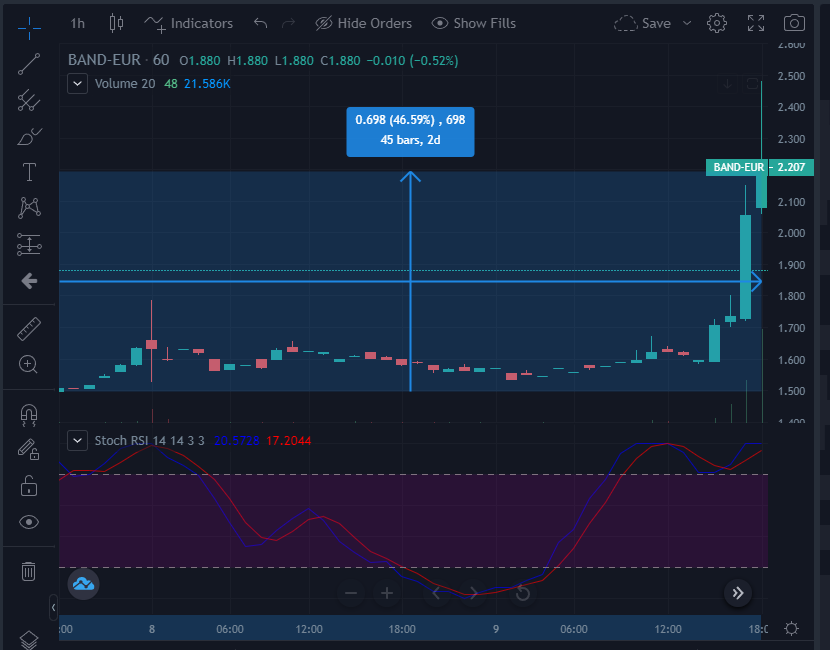Click the measurement info box 0.698 (46.59%)

click(x=410, y=132)
